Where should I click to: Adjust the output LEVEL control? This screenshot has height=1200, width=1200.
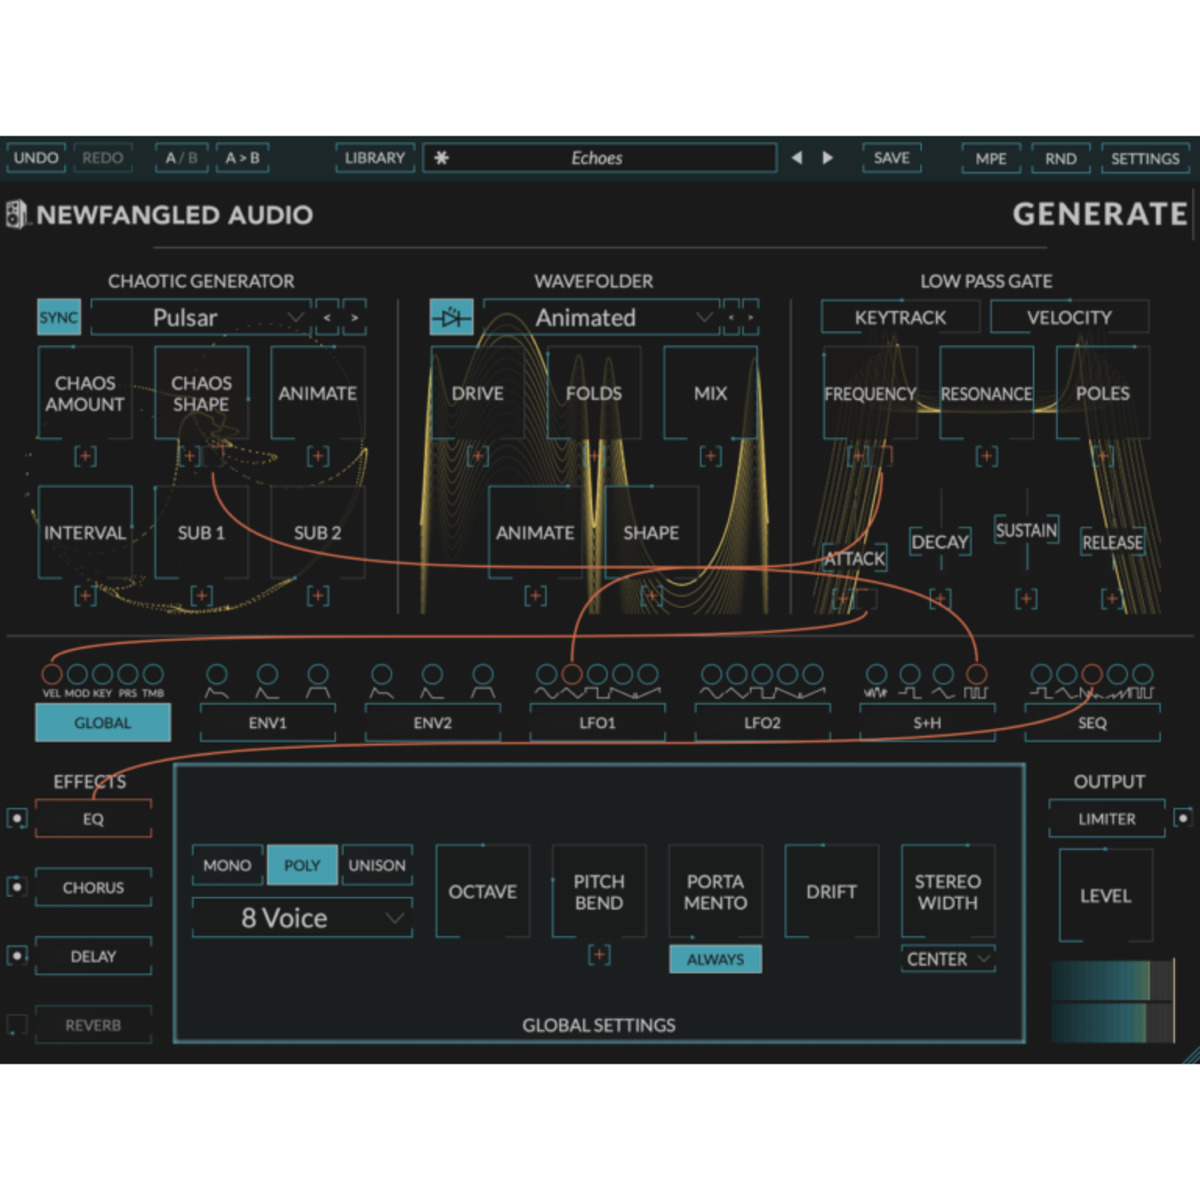coord(1105,895)
